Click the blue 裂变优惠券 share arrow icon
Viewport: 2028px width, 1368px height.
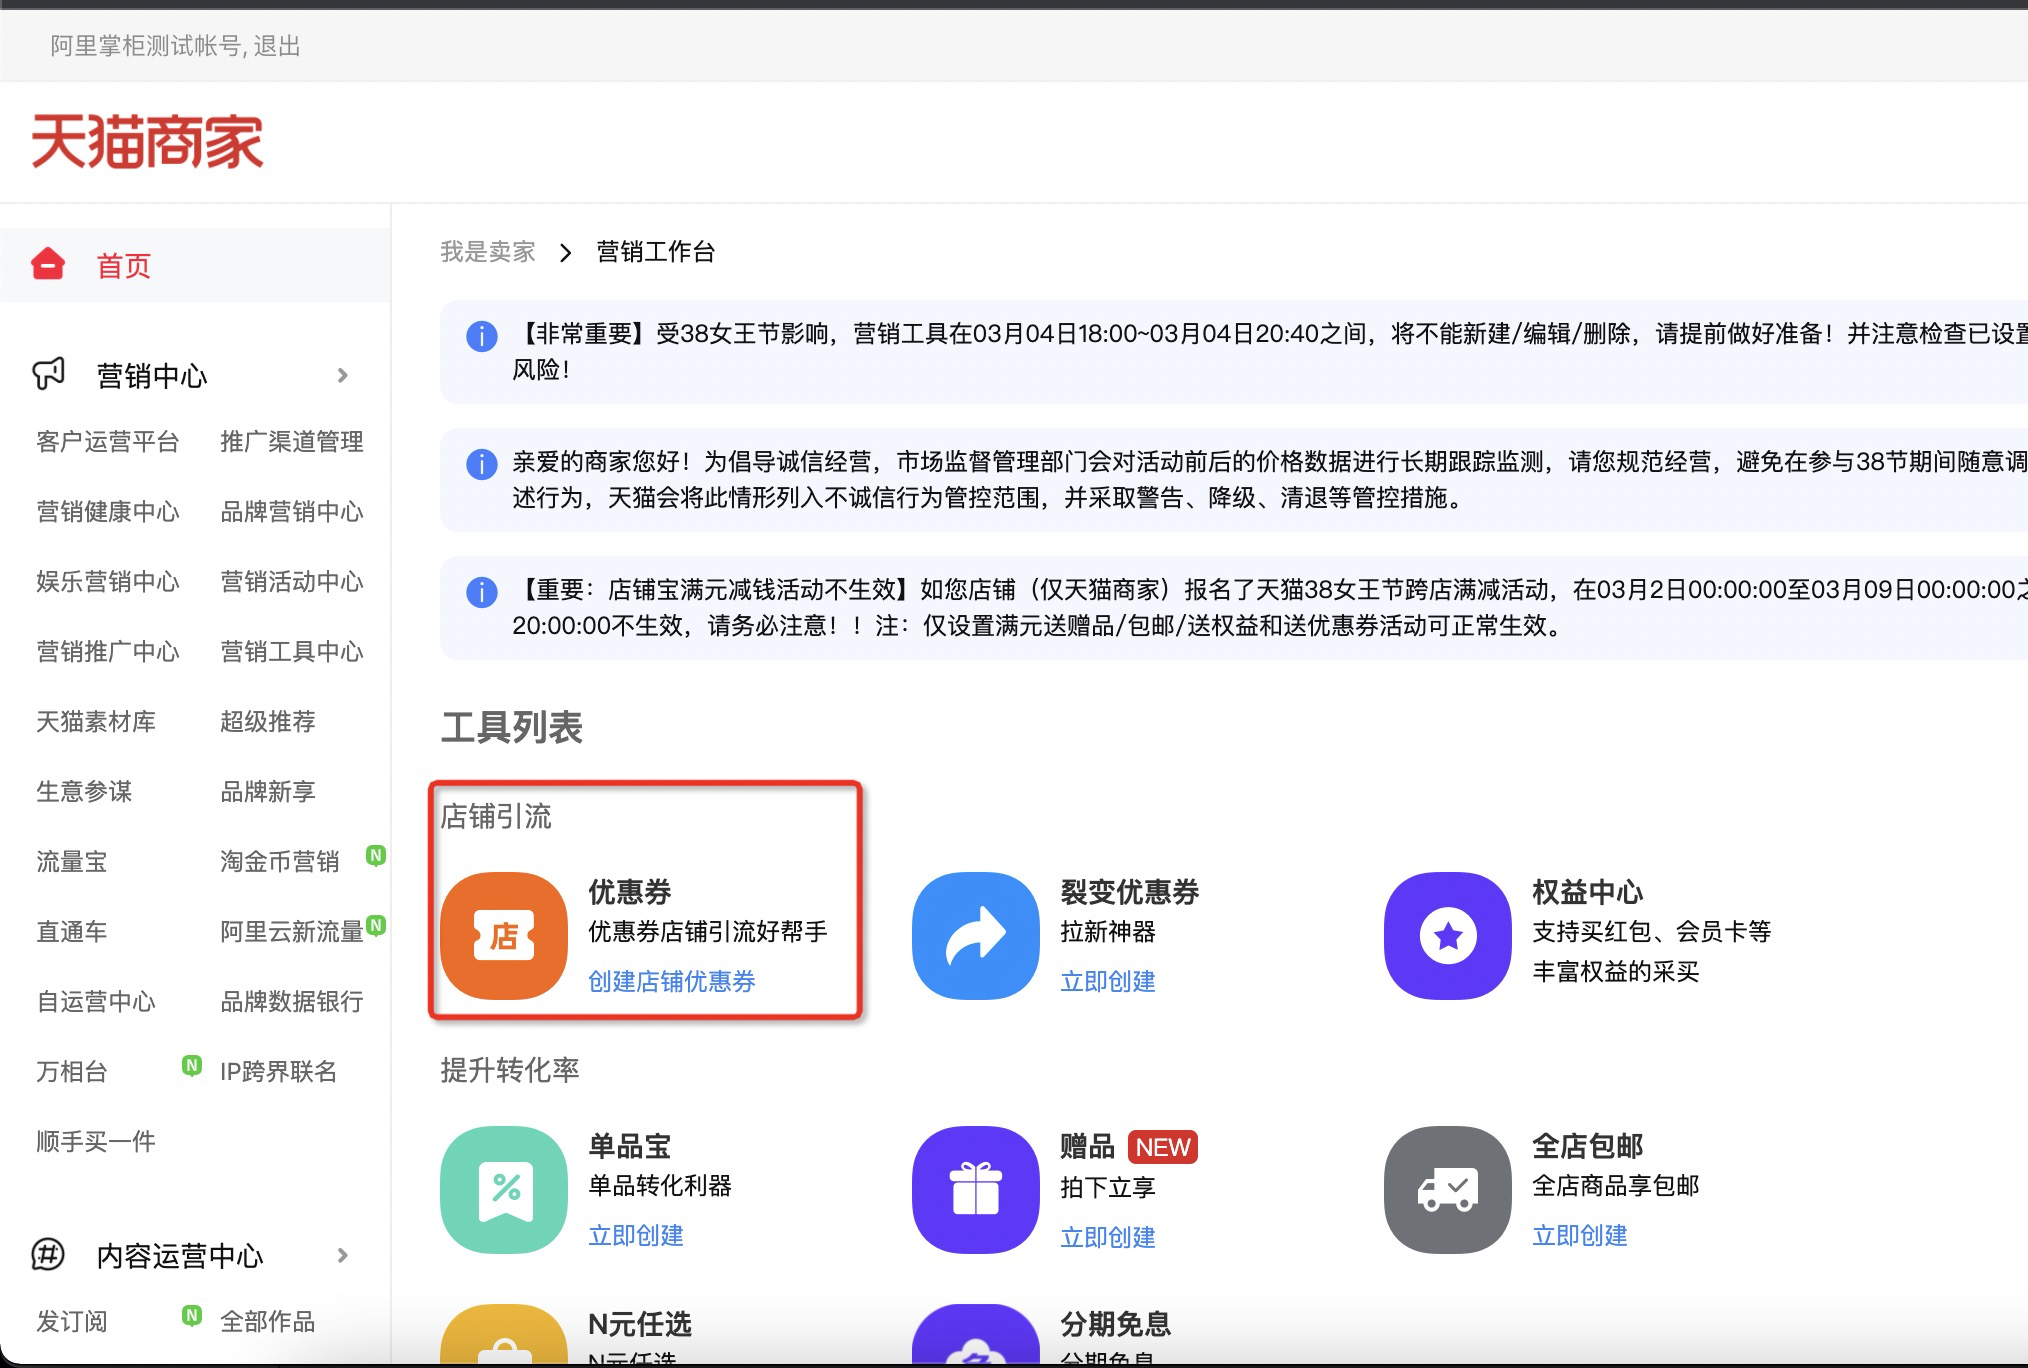coord(976,936)
